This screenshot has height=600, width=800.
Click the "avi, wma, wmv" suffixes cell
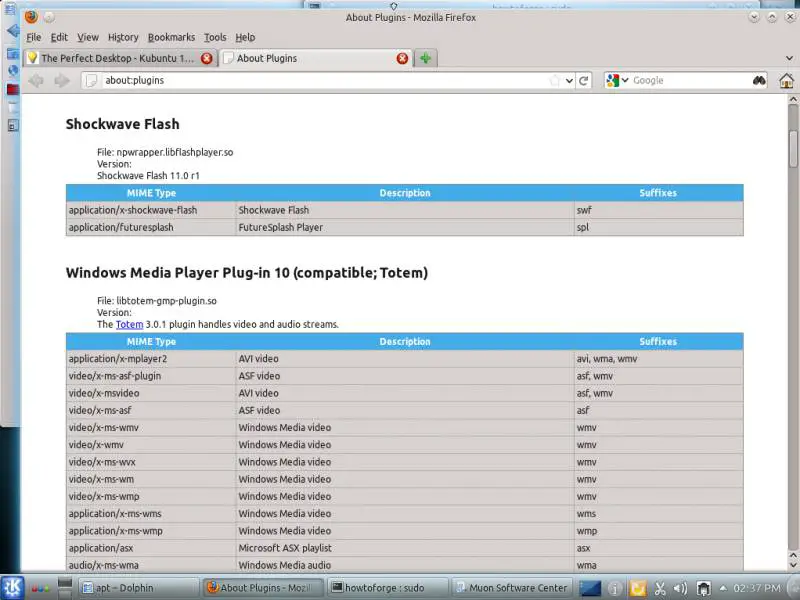point(659,359)
